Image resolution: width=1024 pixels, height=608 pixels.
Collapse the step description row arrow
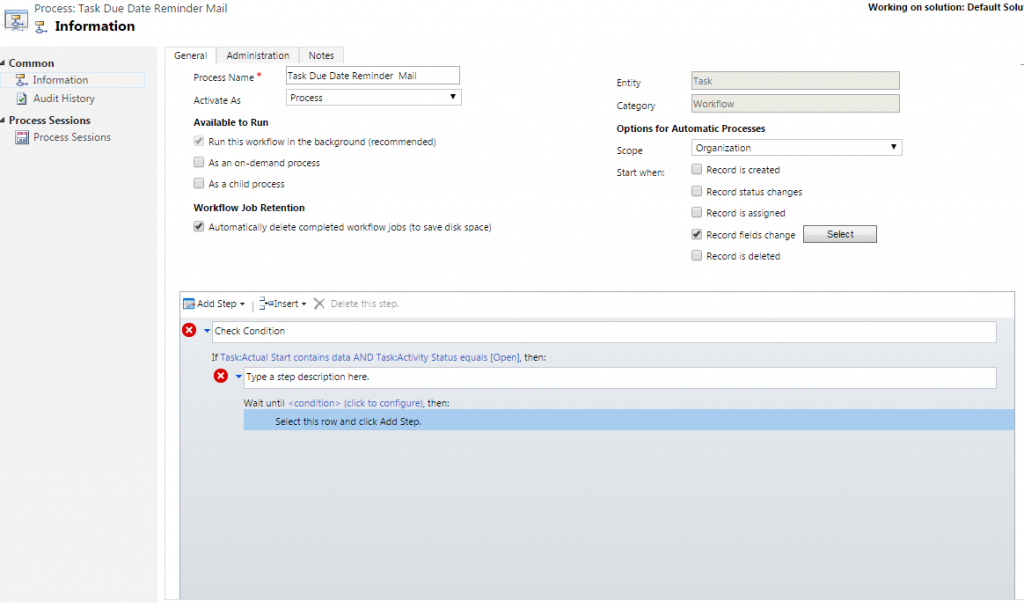click(x=238, y=377)
